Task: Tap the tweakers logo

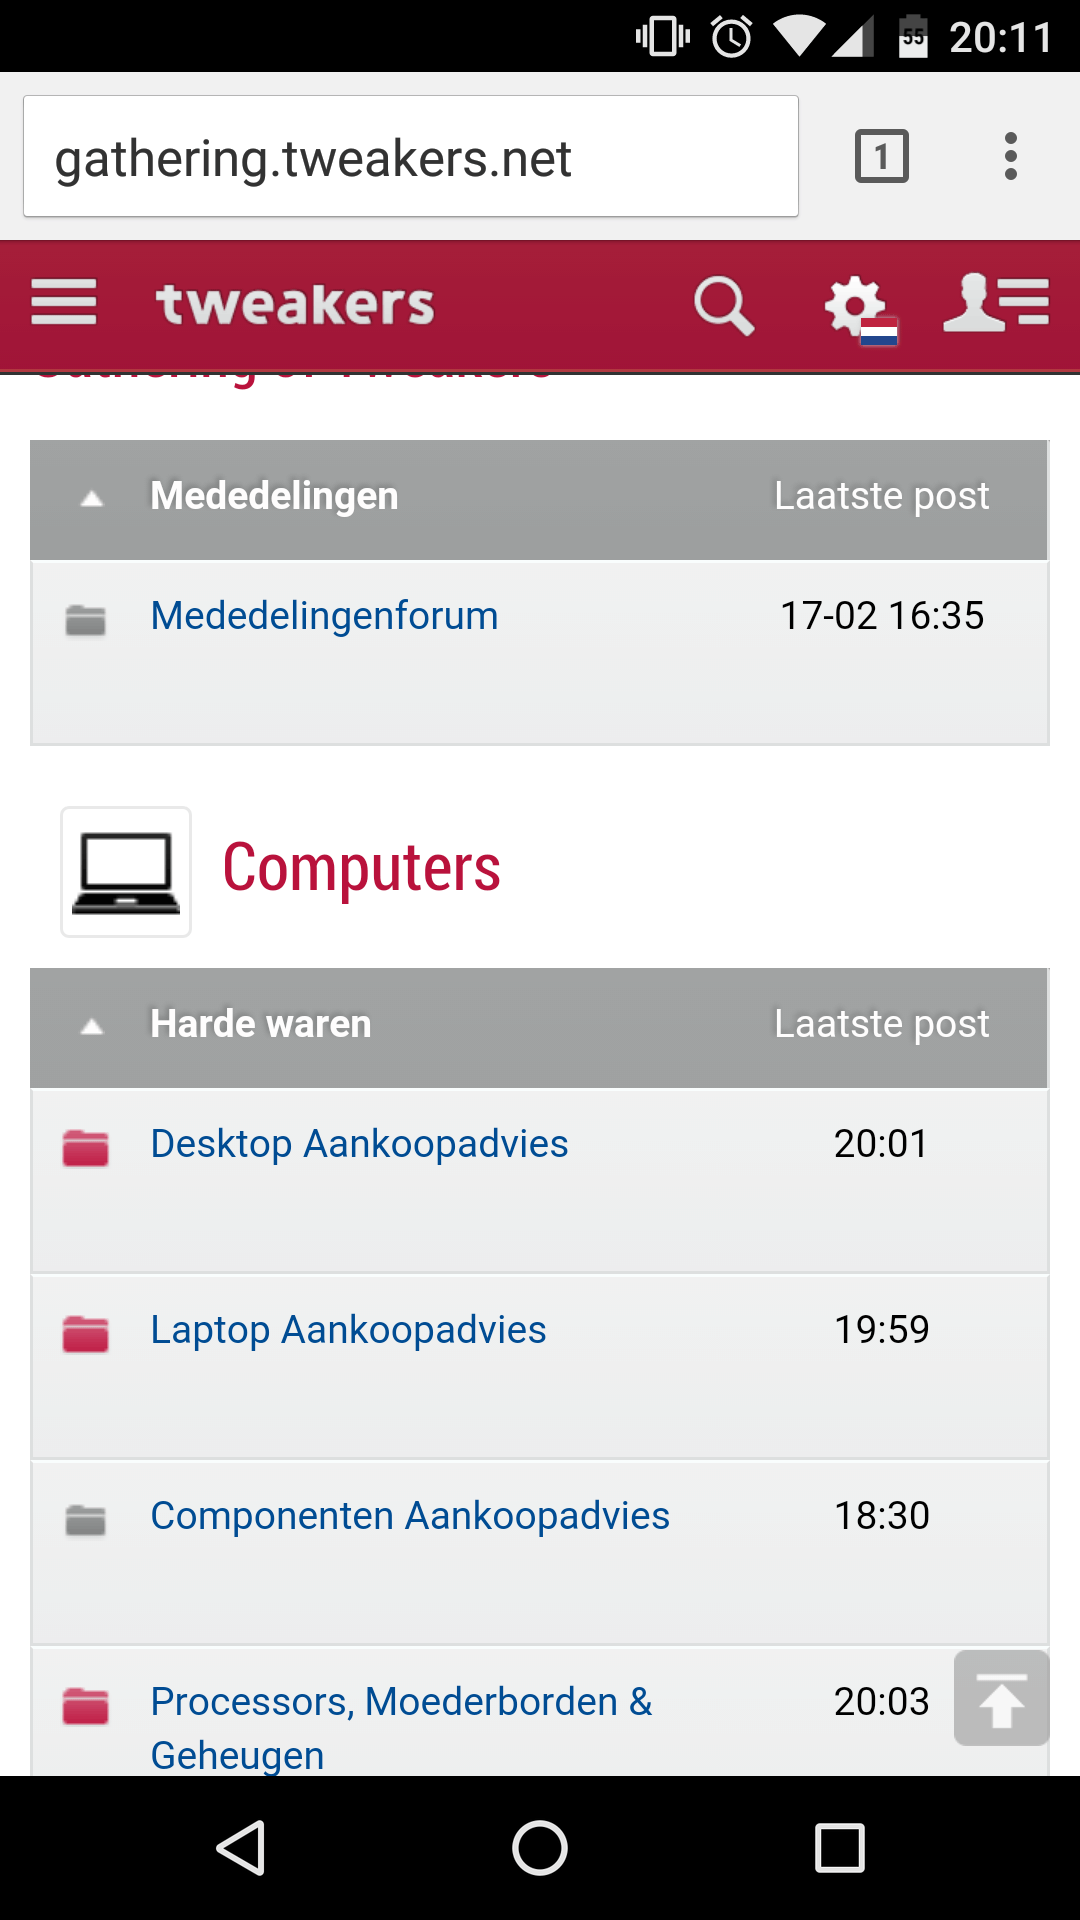Action: pos(295,304)
